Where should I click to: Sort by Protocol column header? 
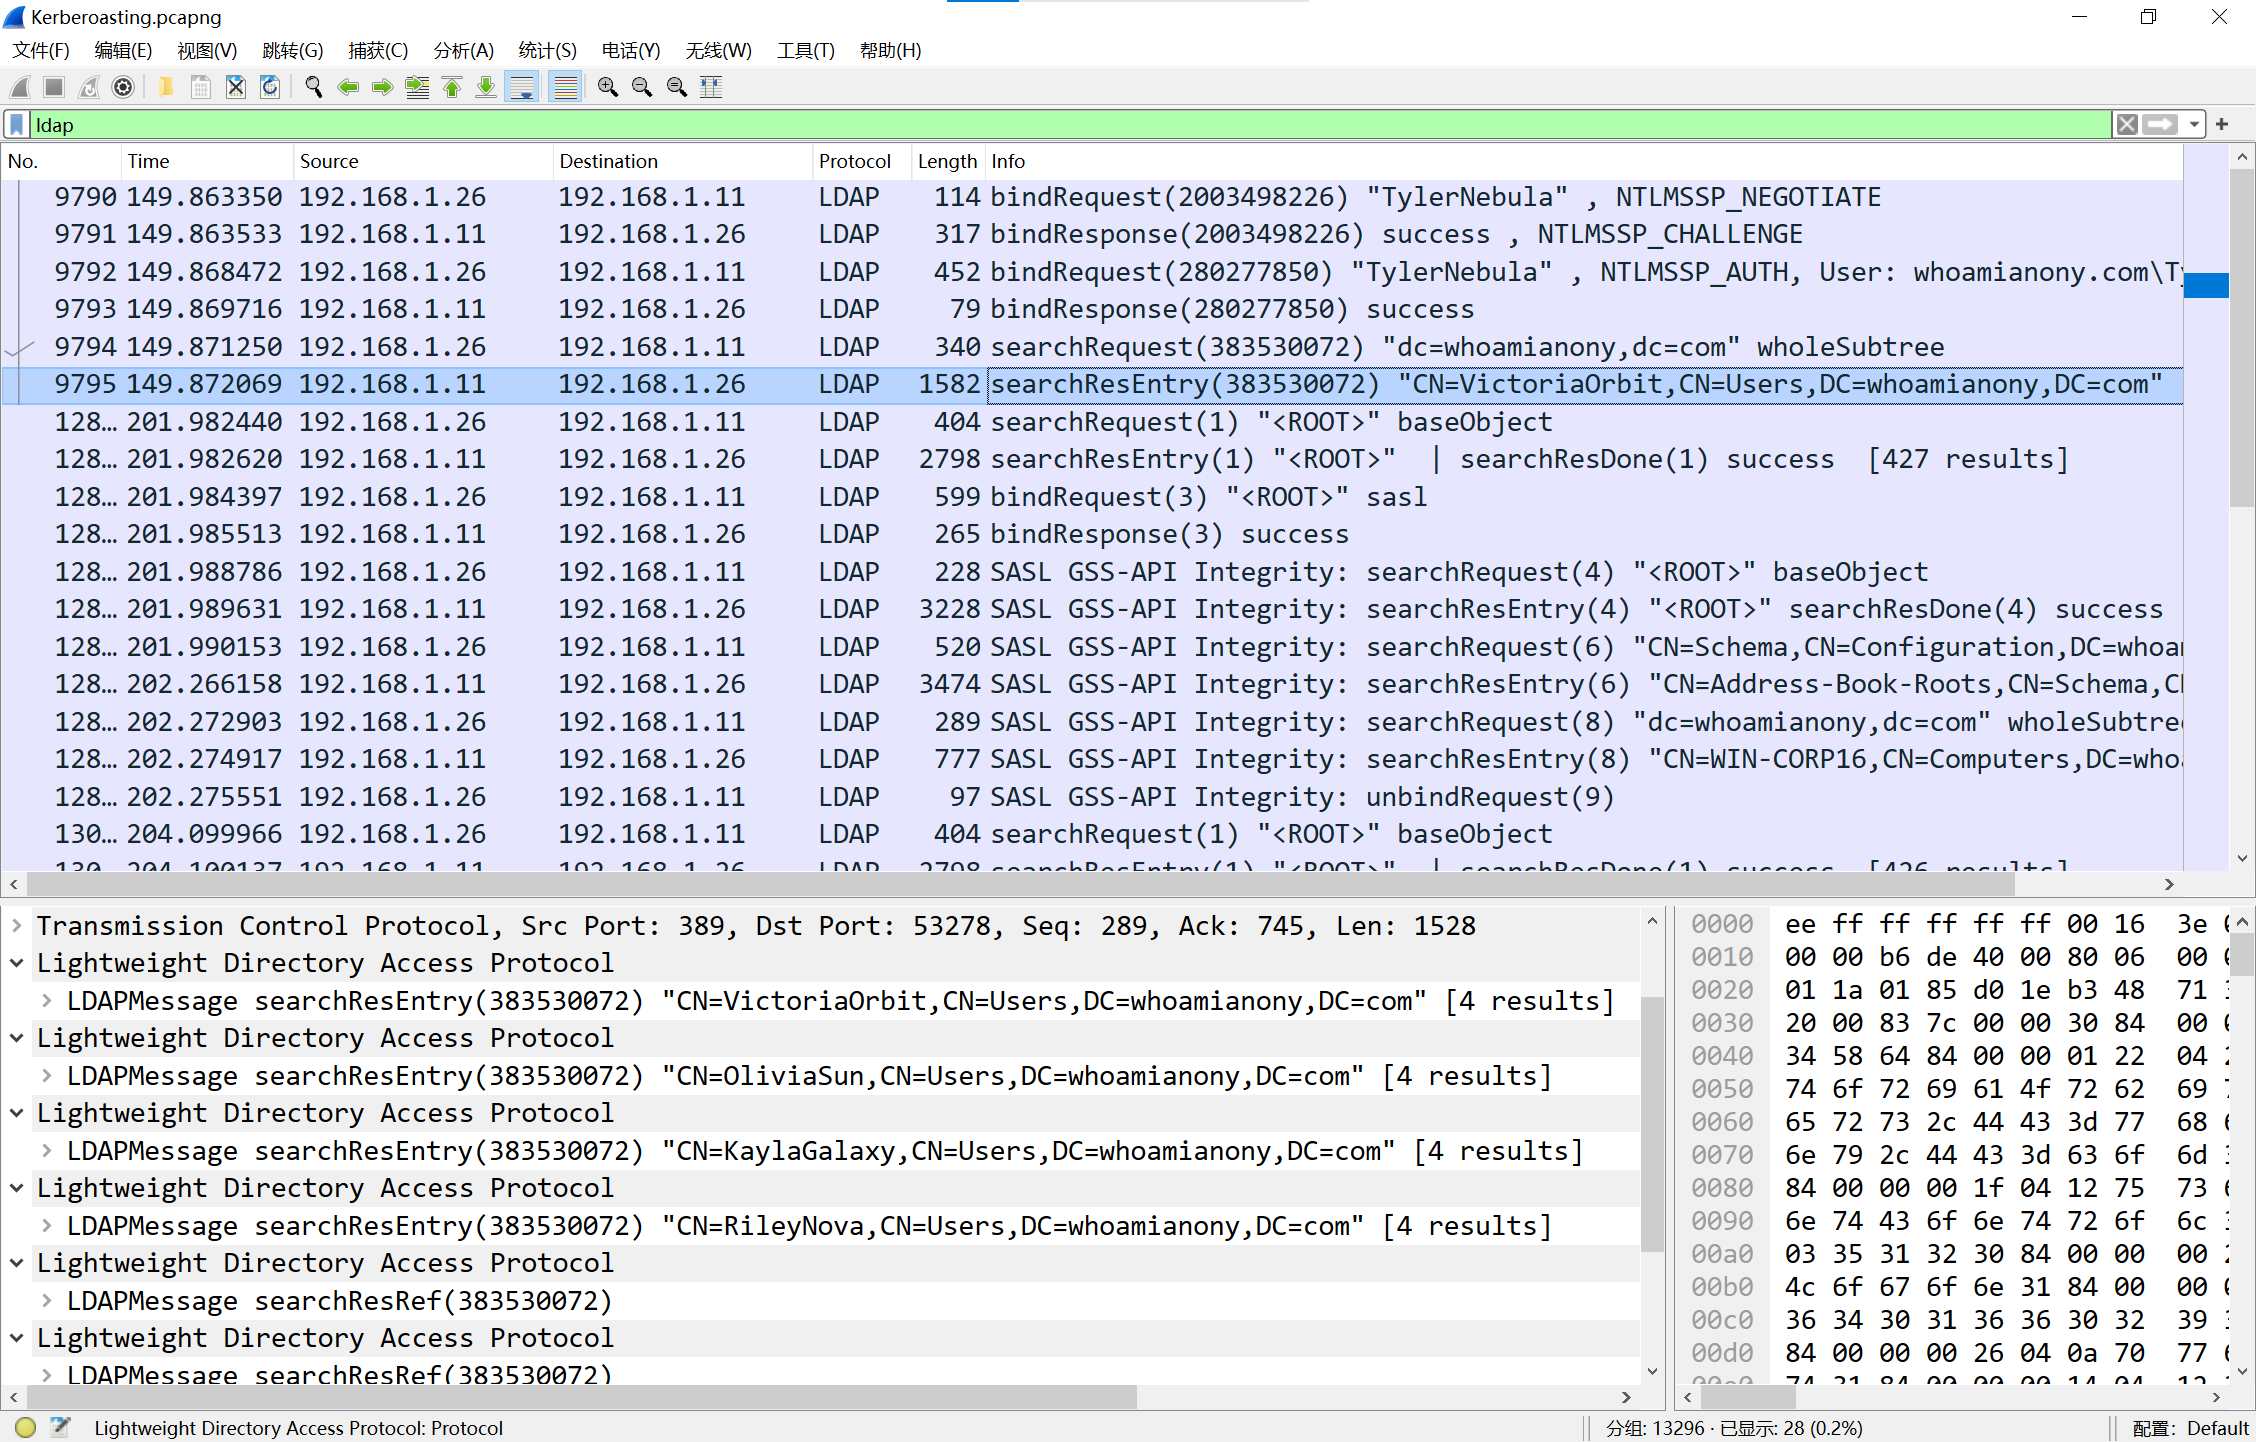coord(863,161)
